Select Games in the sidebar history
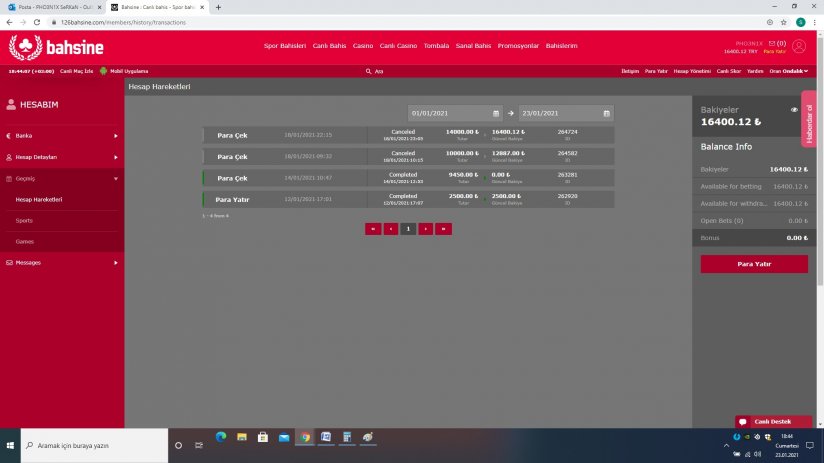This screenshot has width=824, height=463. coord(25,242)
